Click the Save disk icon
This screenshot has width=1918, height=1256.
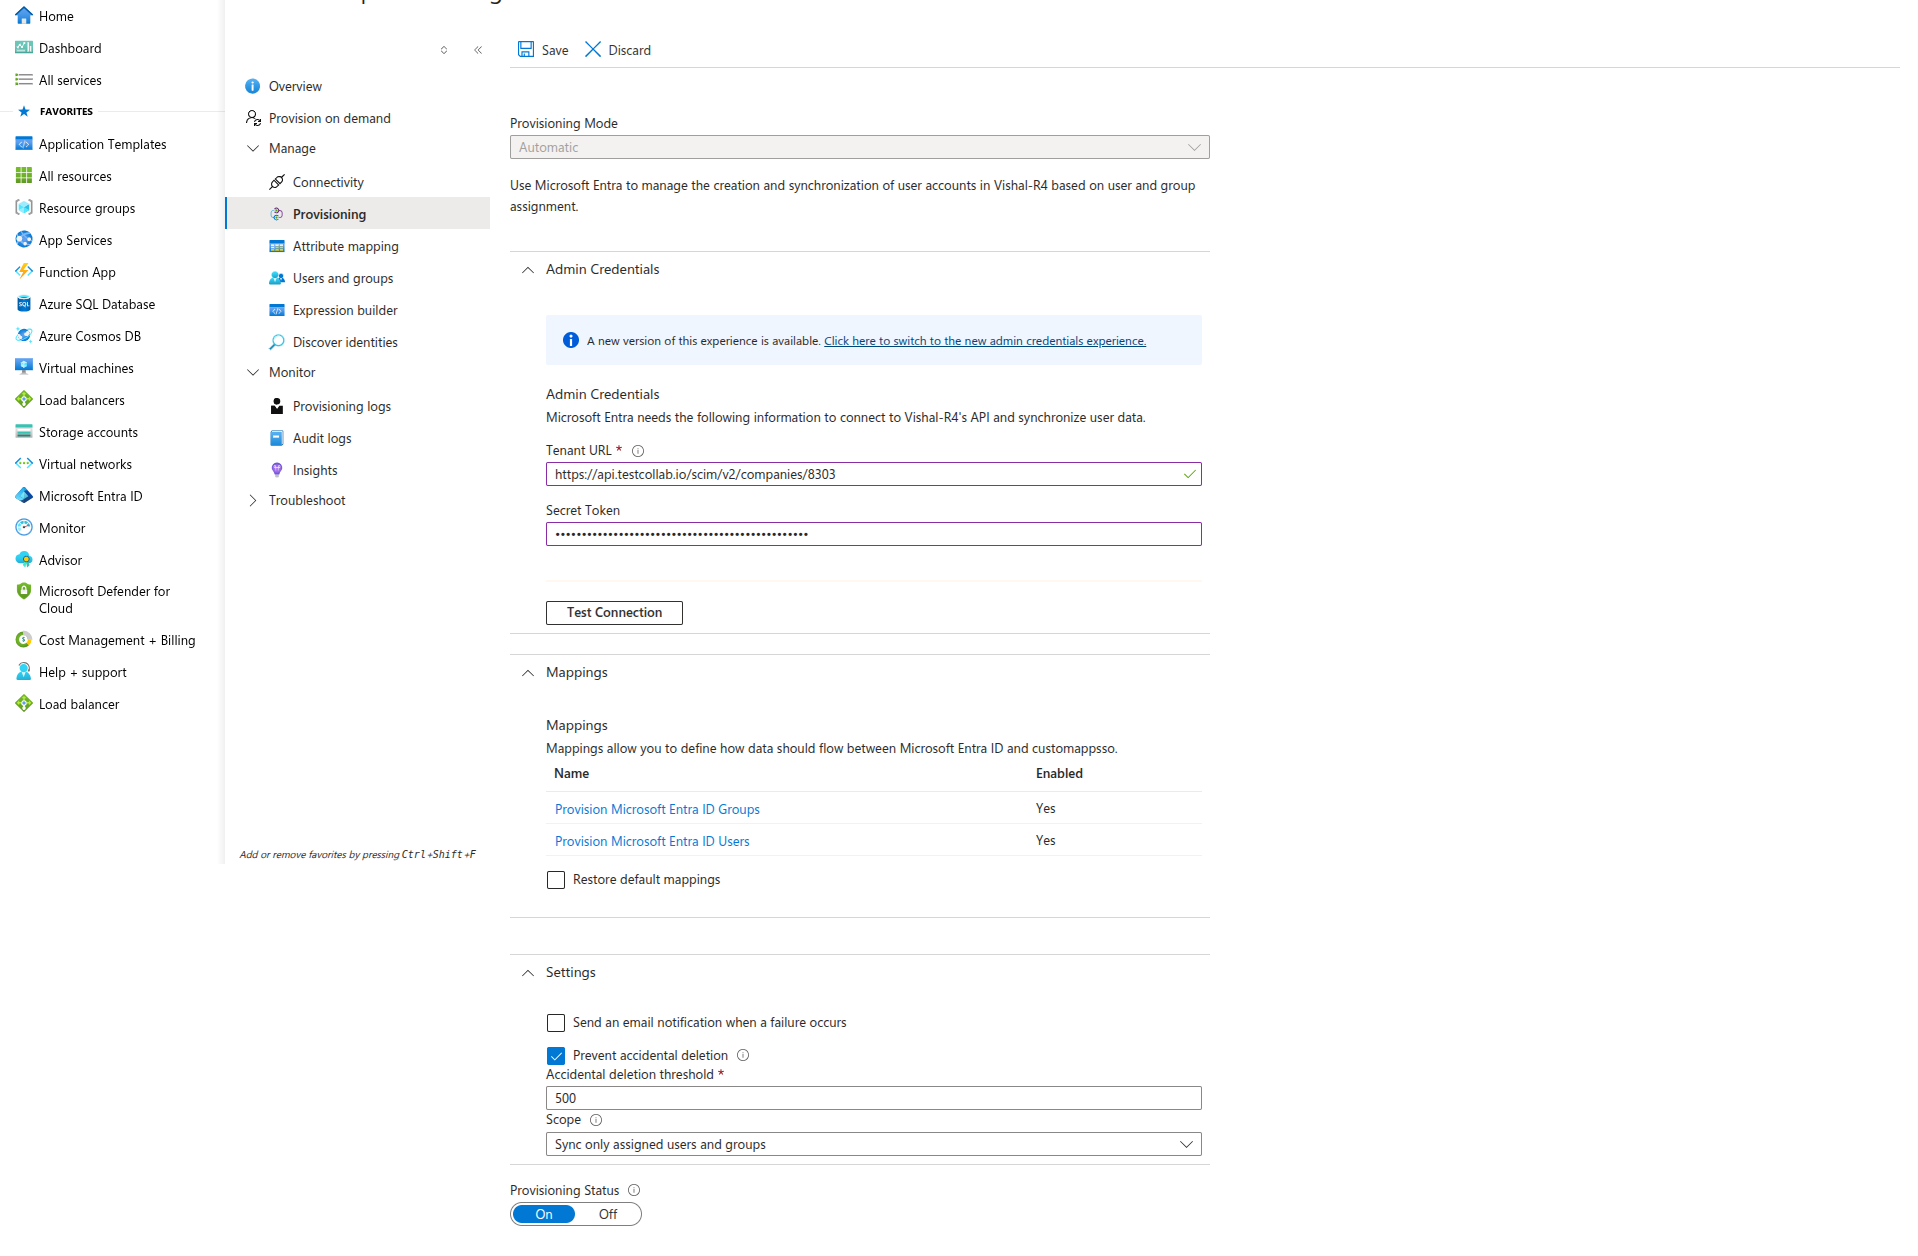click(526, 49)
